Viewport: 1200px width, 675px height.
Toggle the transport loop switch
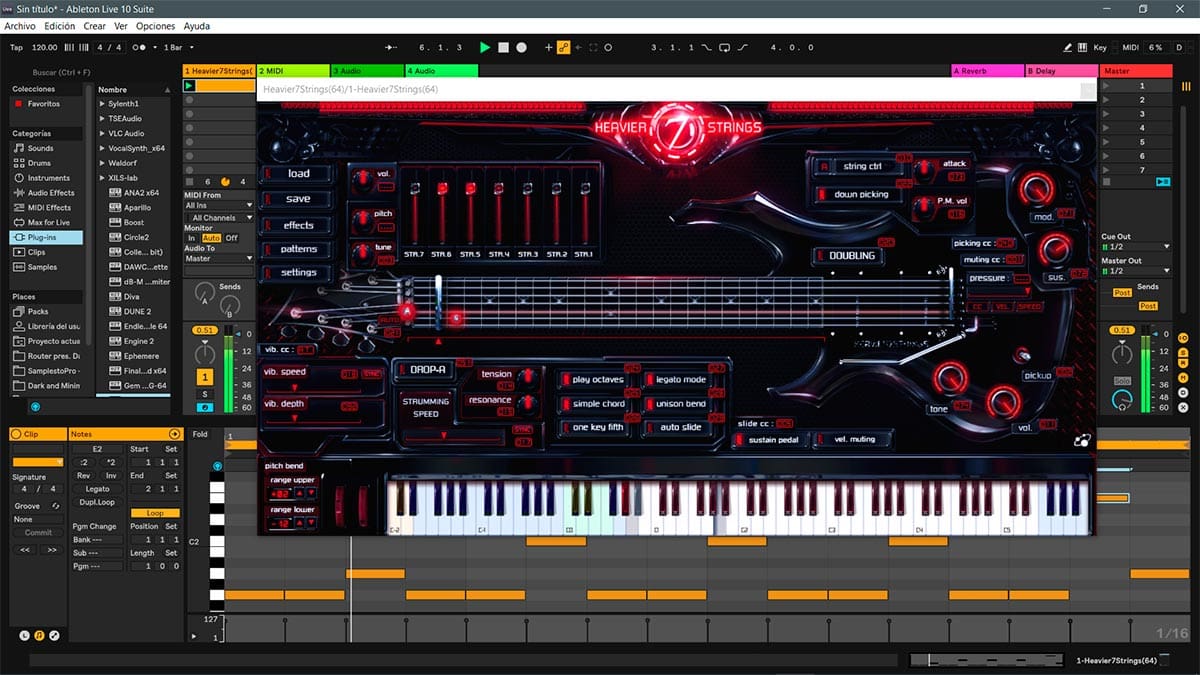click(x=727, y=47)
